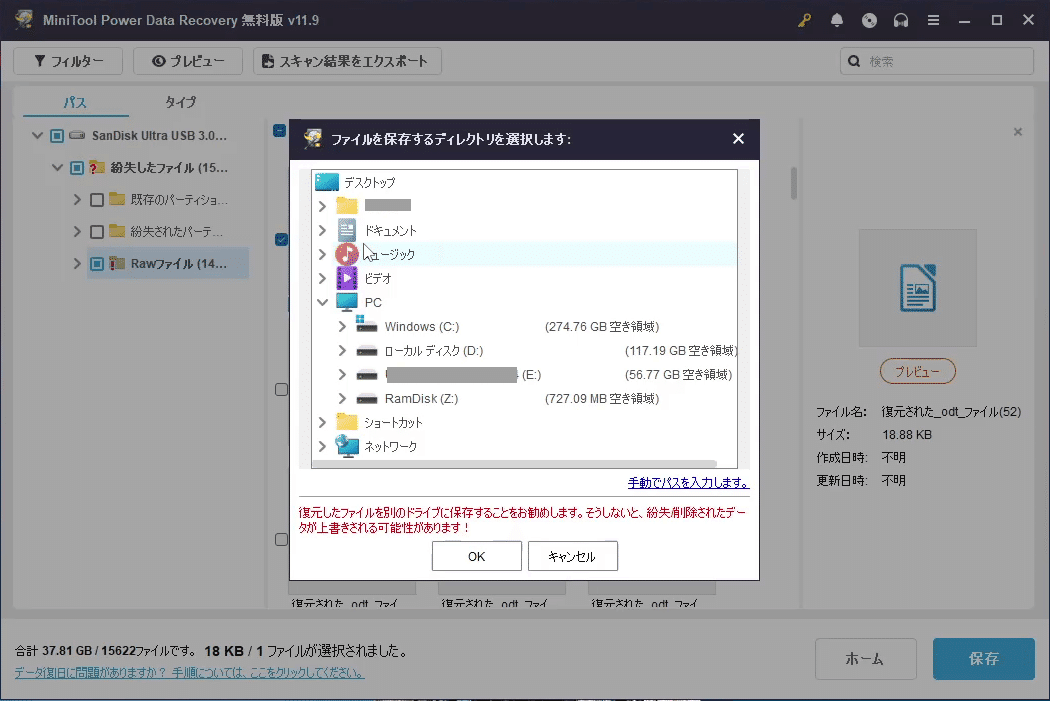Select ローカル ディスク (D:) drive
The image size is (1050, 701).
click(x=433, y=351)
